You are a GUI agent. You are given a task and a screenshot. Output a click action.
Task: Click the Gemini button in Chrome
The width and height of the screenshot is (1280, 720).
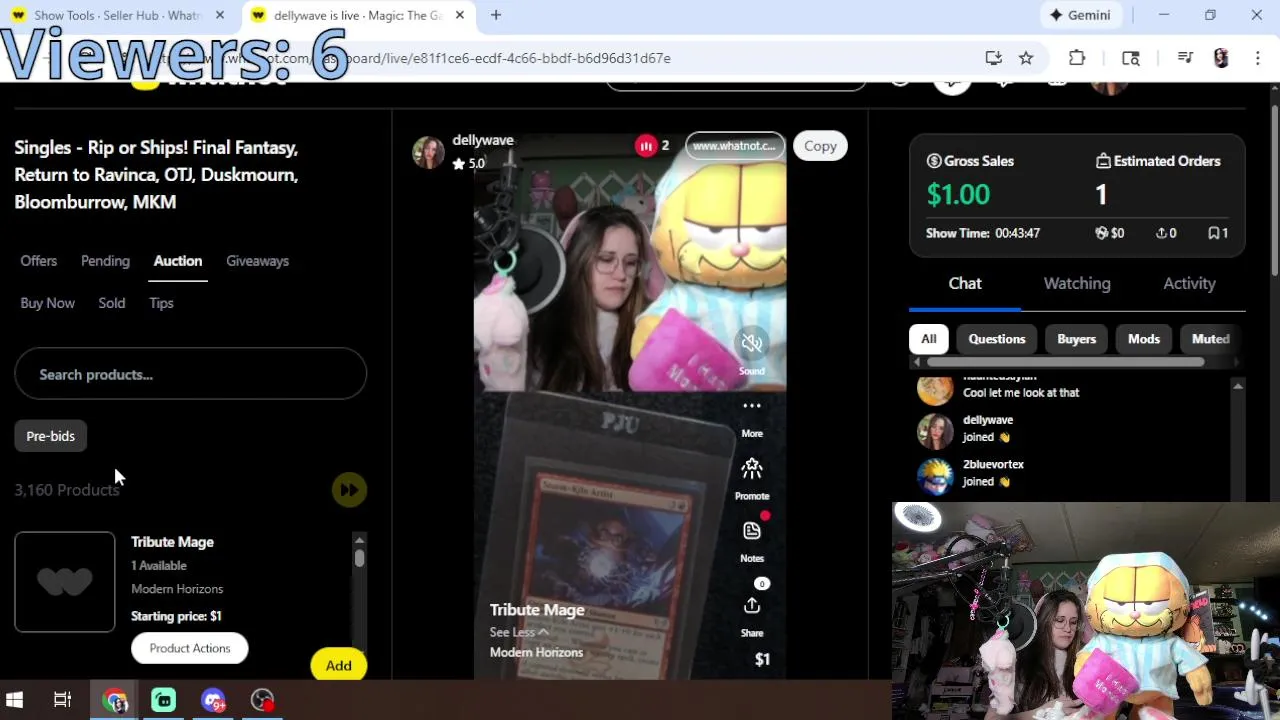pyautogui.click(x=1080, y=15)
